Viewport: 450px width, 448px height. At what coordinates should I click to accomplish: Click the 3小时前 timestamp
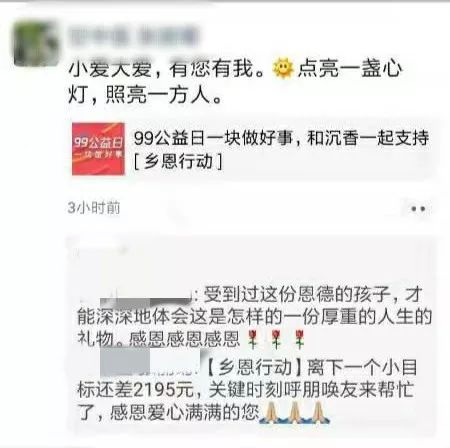click(x=94, y=208)
